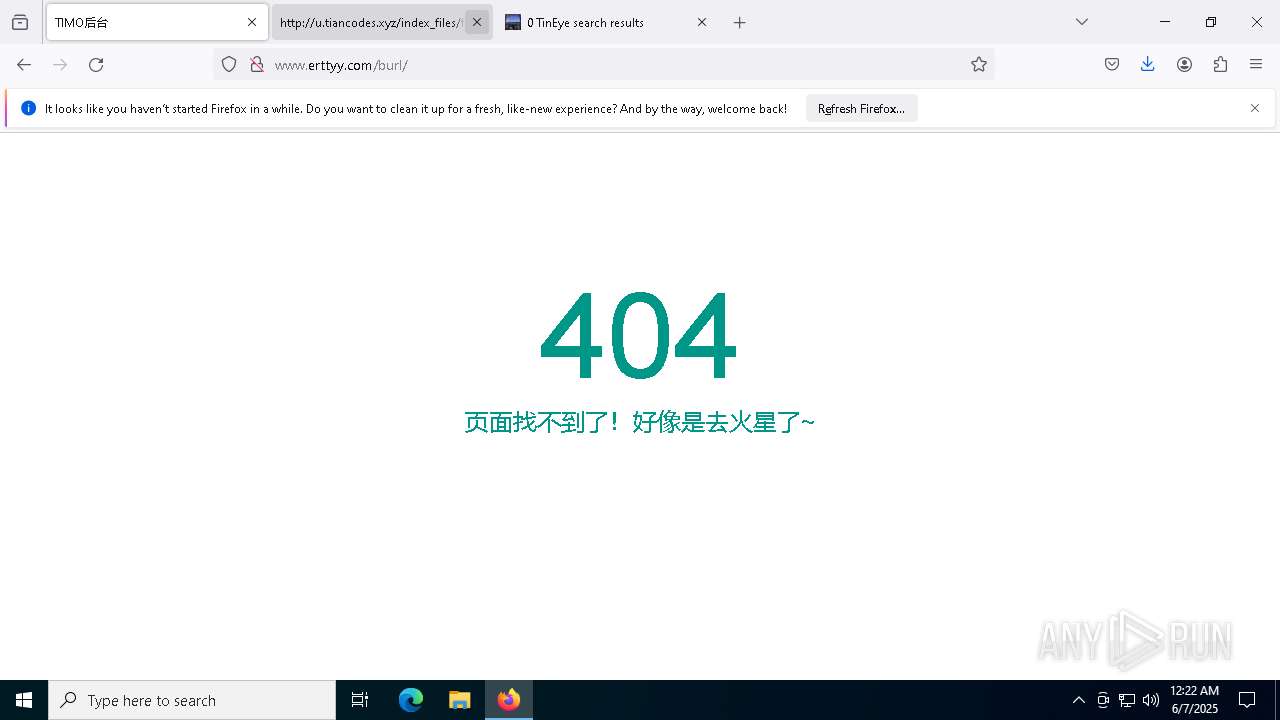Launch Microsoft Edge from taskbar
1280x720 pixels.
pyautogui.click(x=411, y=700)
